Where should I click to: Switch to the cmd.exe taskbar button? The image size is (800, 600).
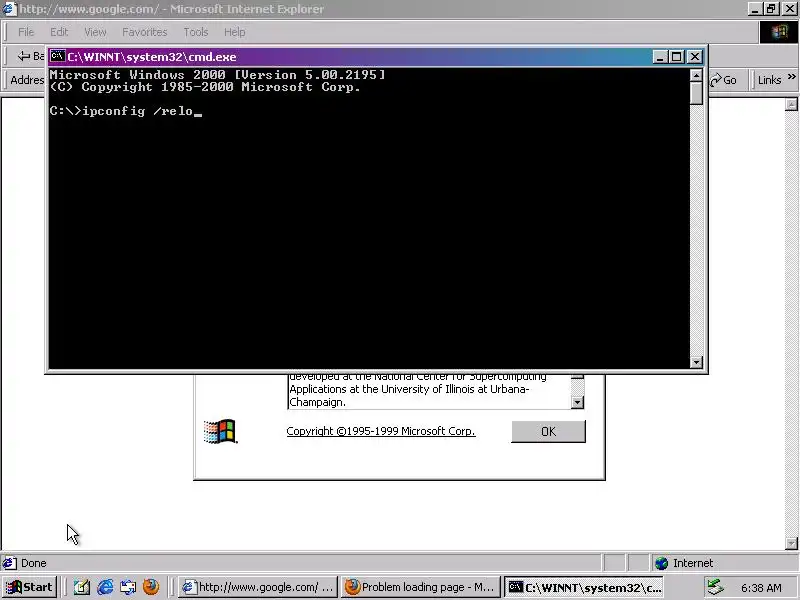pos(584,587)
